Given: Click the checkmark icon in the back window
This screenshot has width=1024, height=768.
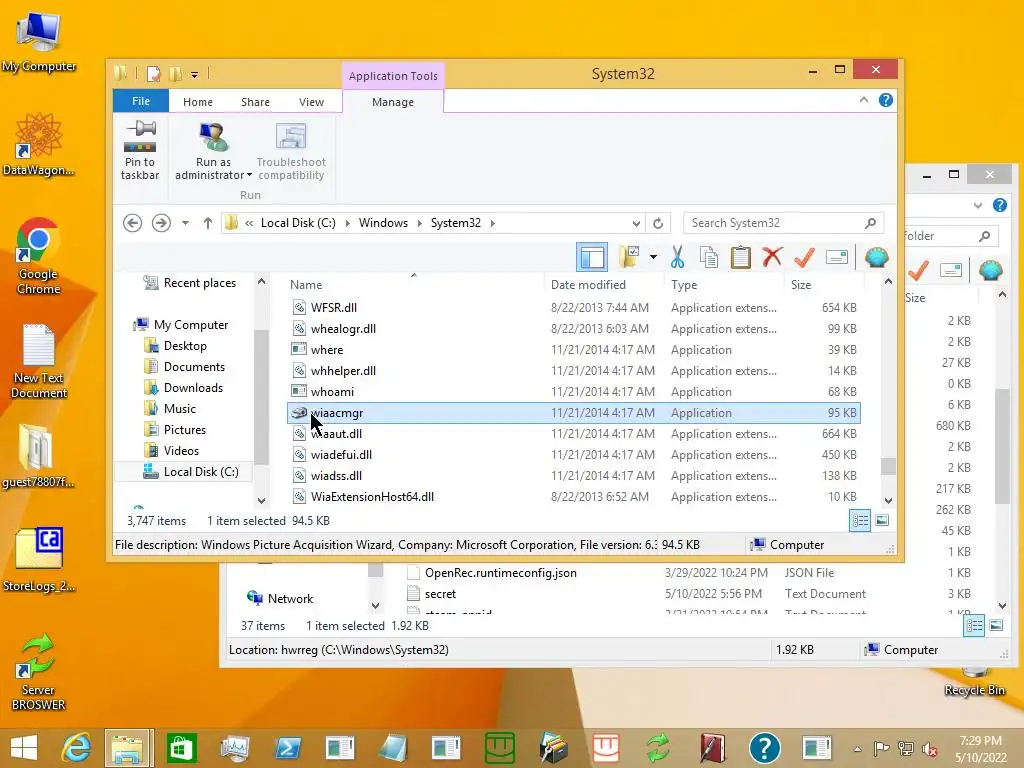Looking at the screenshot, I should click(x=918, y=270).
